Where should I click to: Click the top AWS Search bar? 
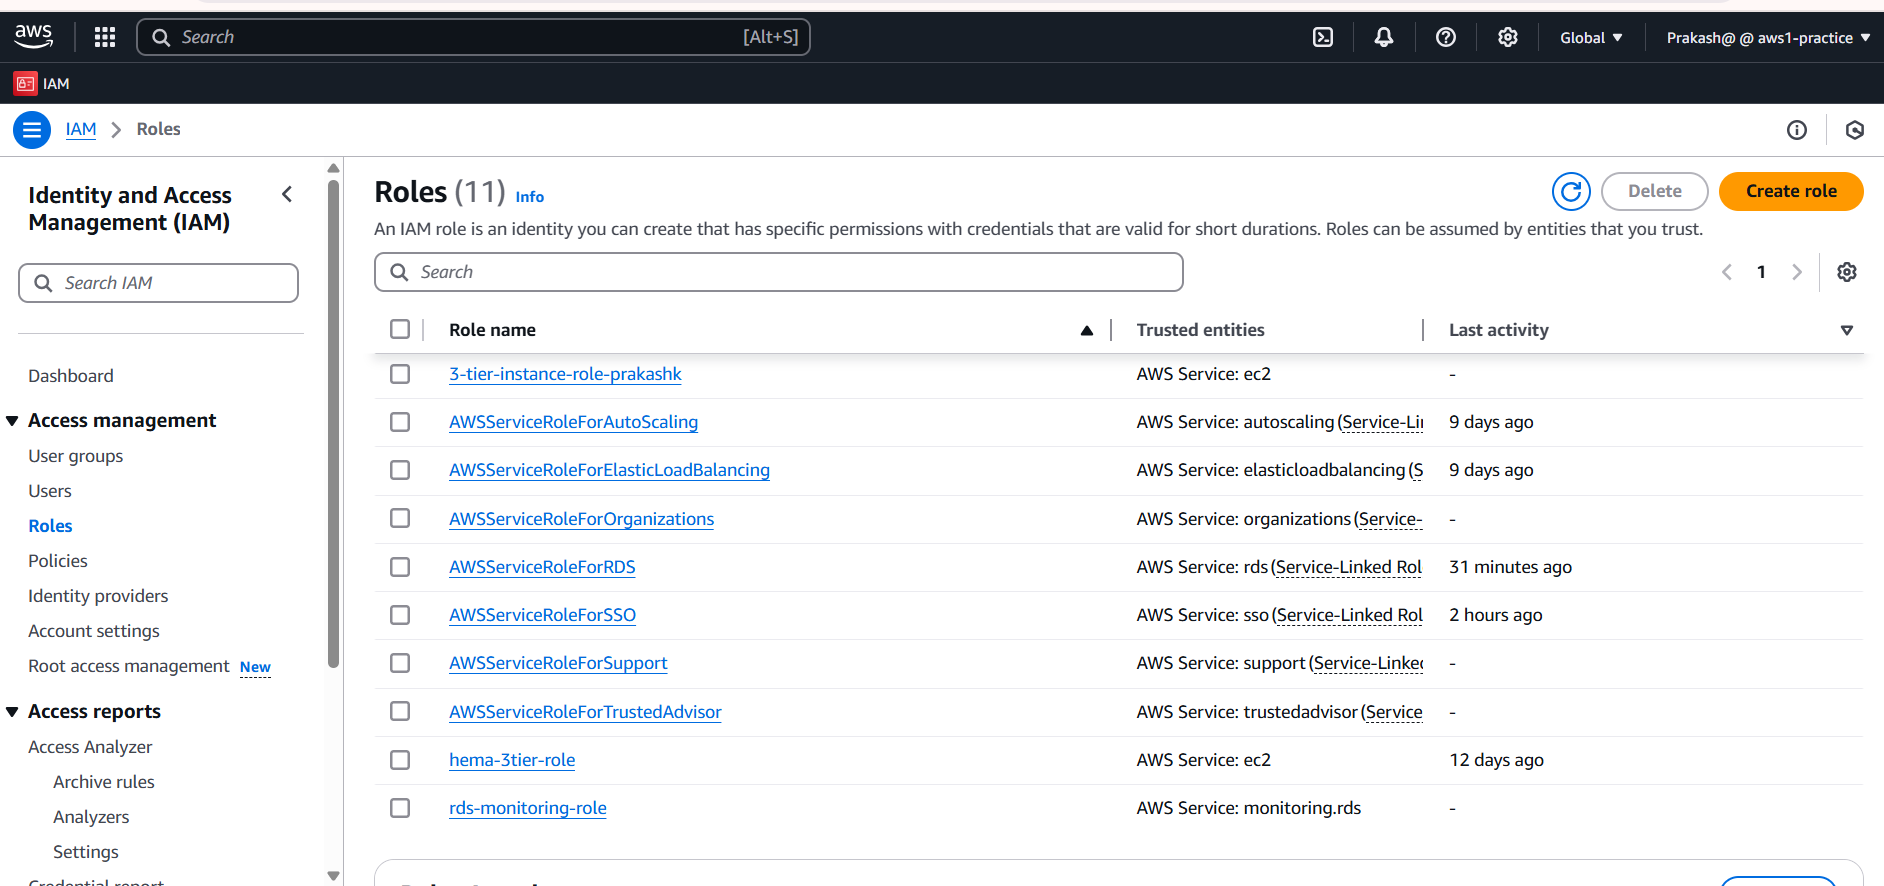coord(473,37)
